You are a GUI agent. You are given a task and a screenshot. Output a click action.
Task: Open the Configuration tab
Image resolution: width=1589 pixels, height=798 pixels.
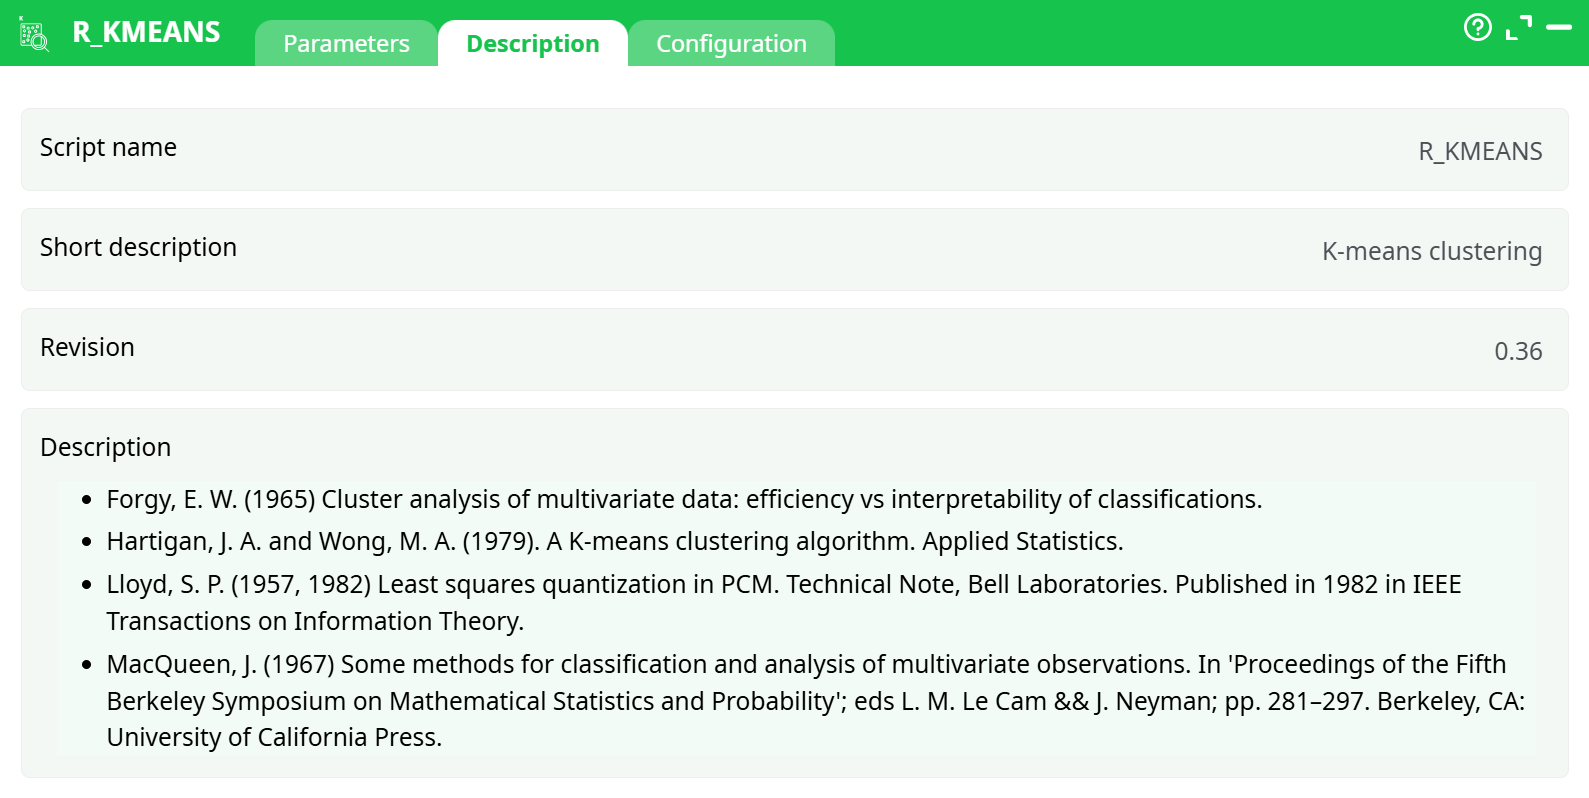731,44
